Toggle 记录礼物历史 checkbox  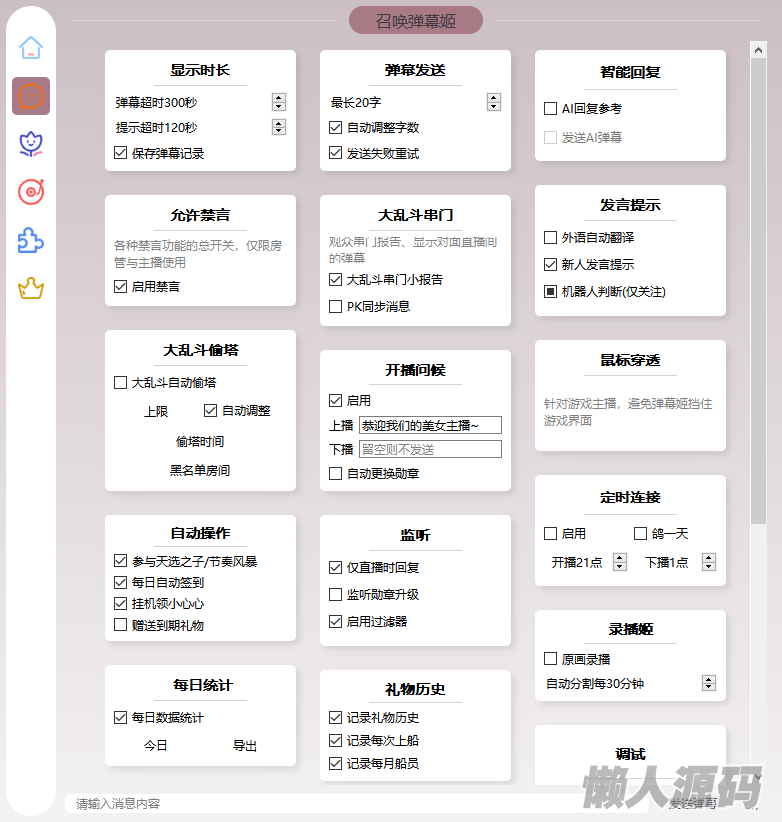(x=335, y=717)
